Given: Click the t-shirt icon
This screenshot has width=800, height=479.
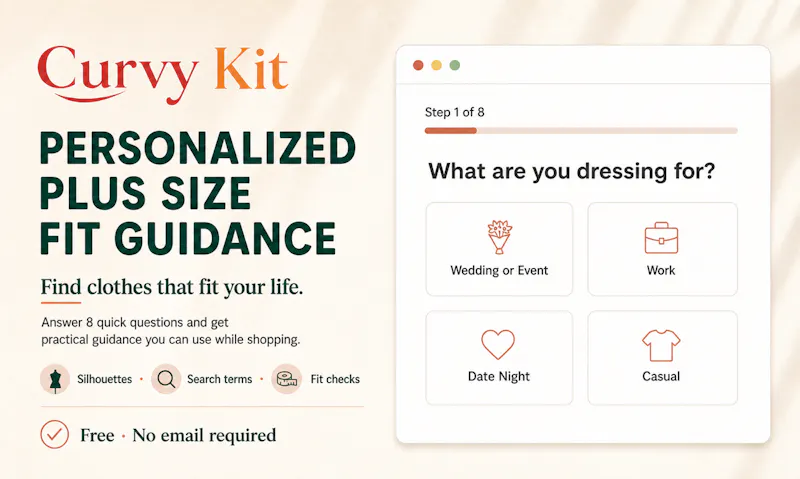Looking at the screenshot, I should [661, 345].
